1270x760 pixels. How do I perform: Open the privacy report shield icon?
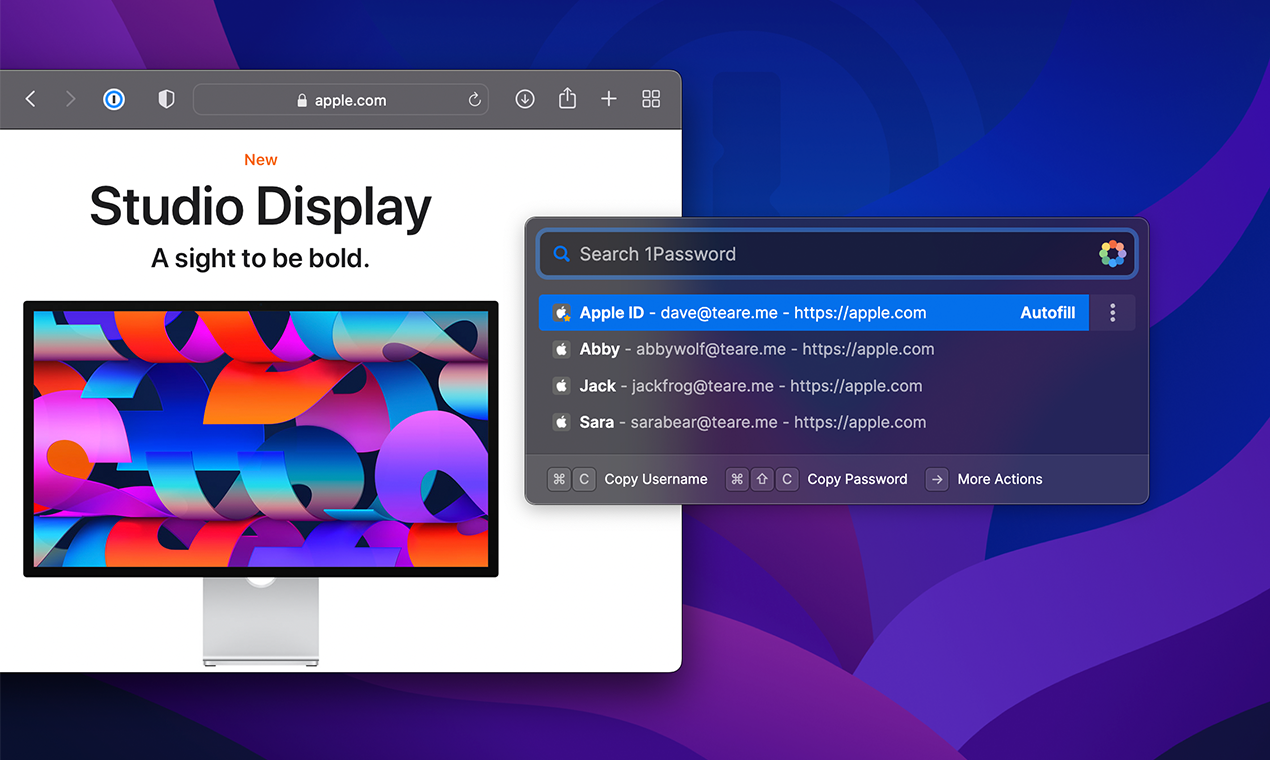167,99
